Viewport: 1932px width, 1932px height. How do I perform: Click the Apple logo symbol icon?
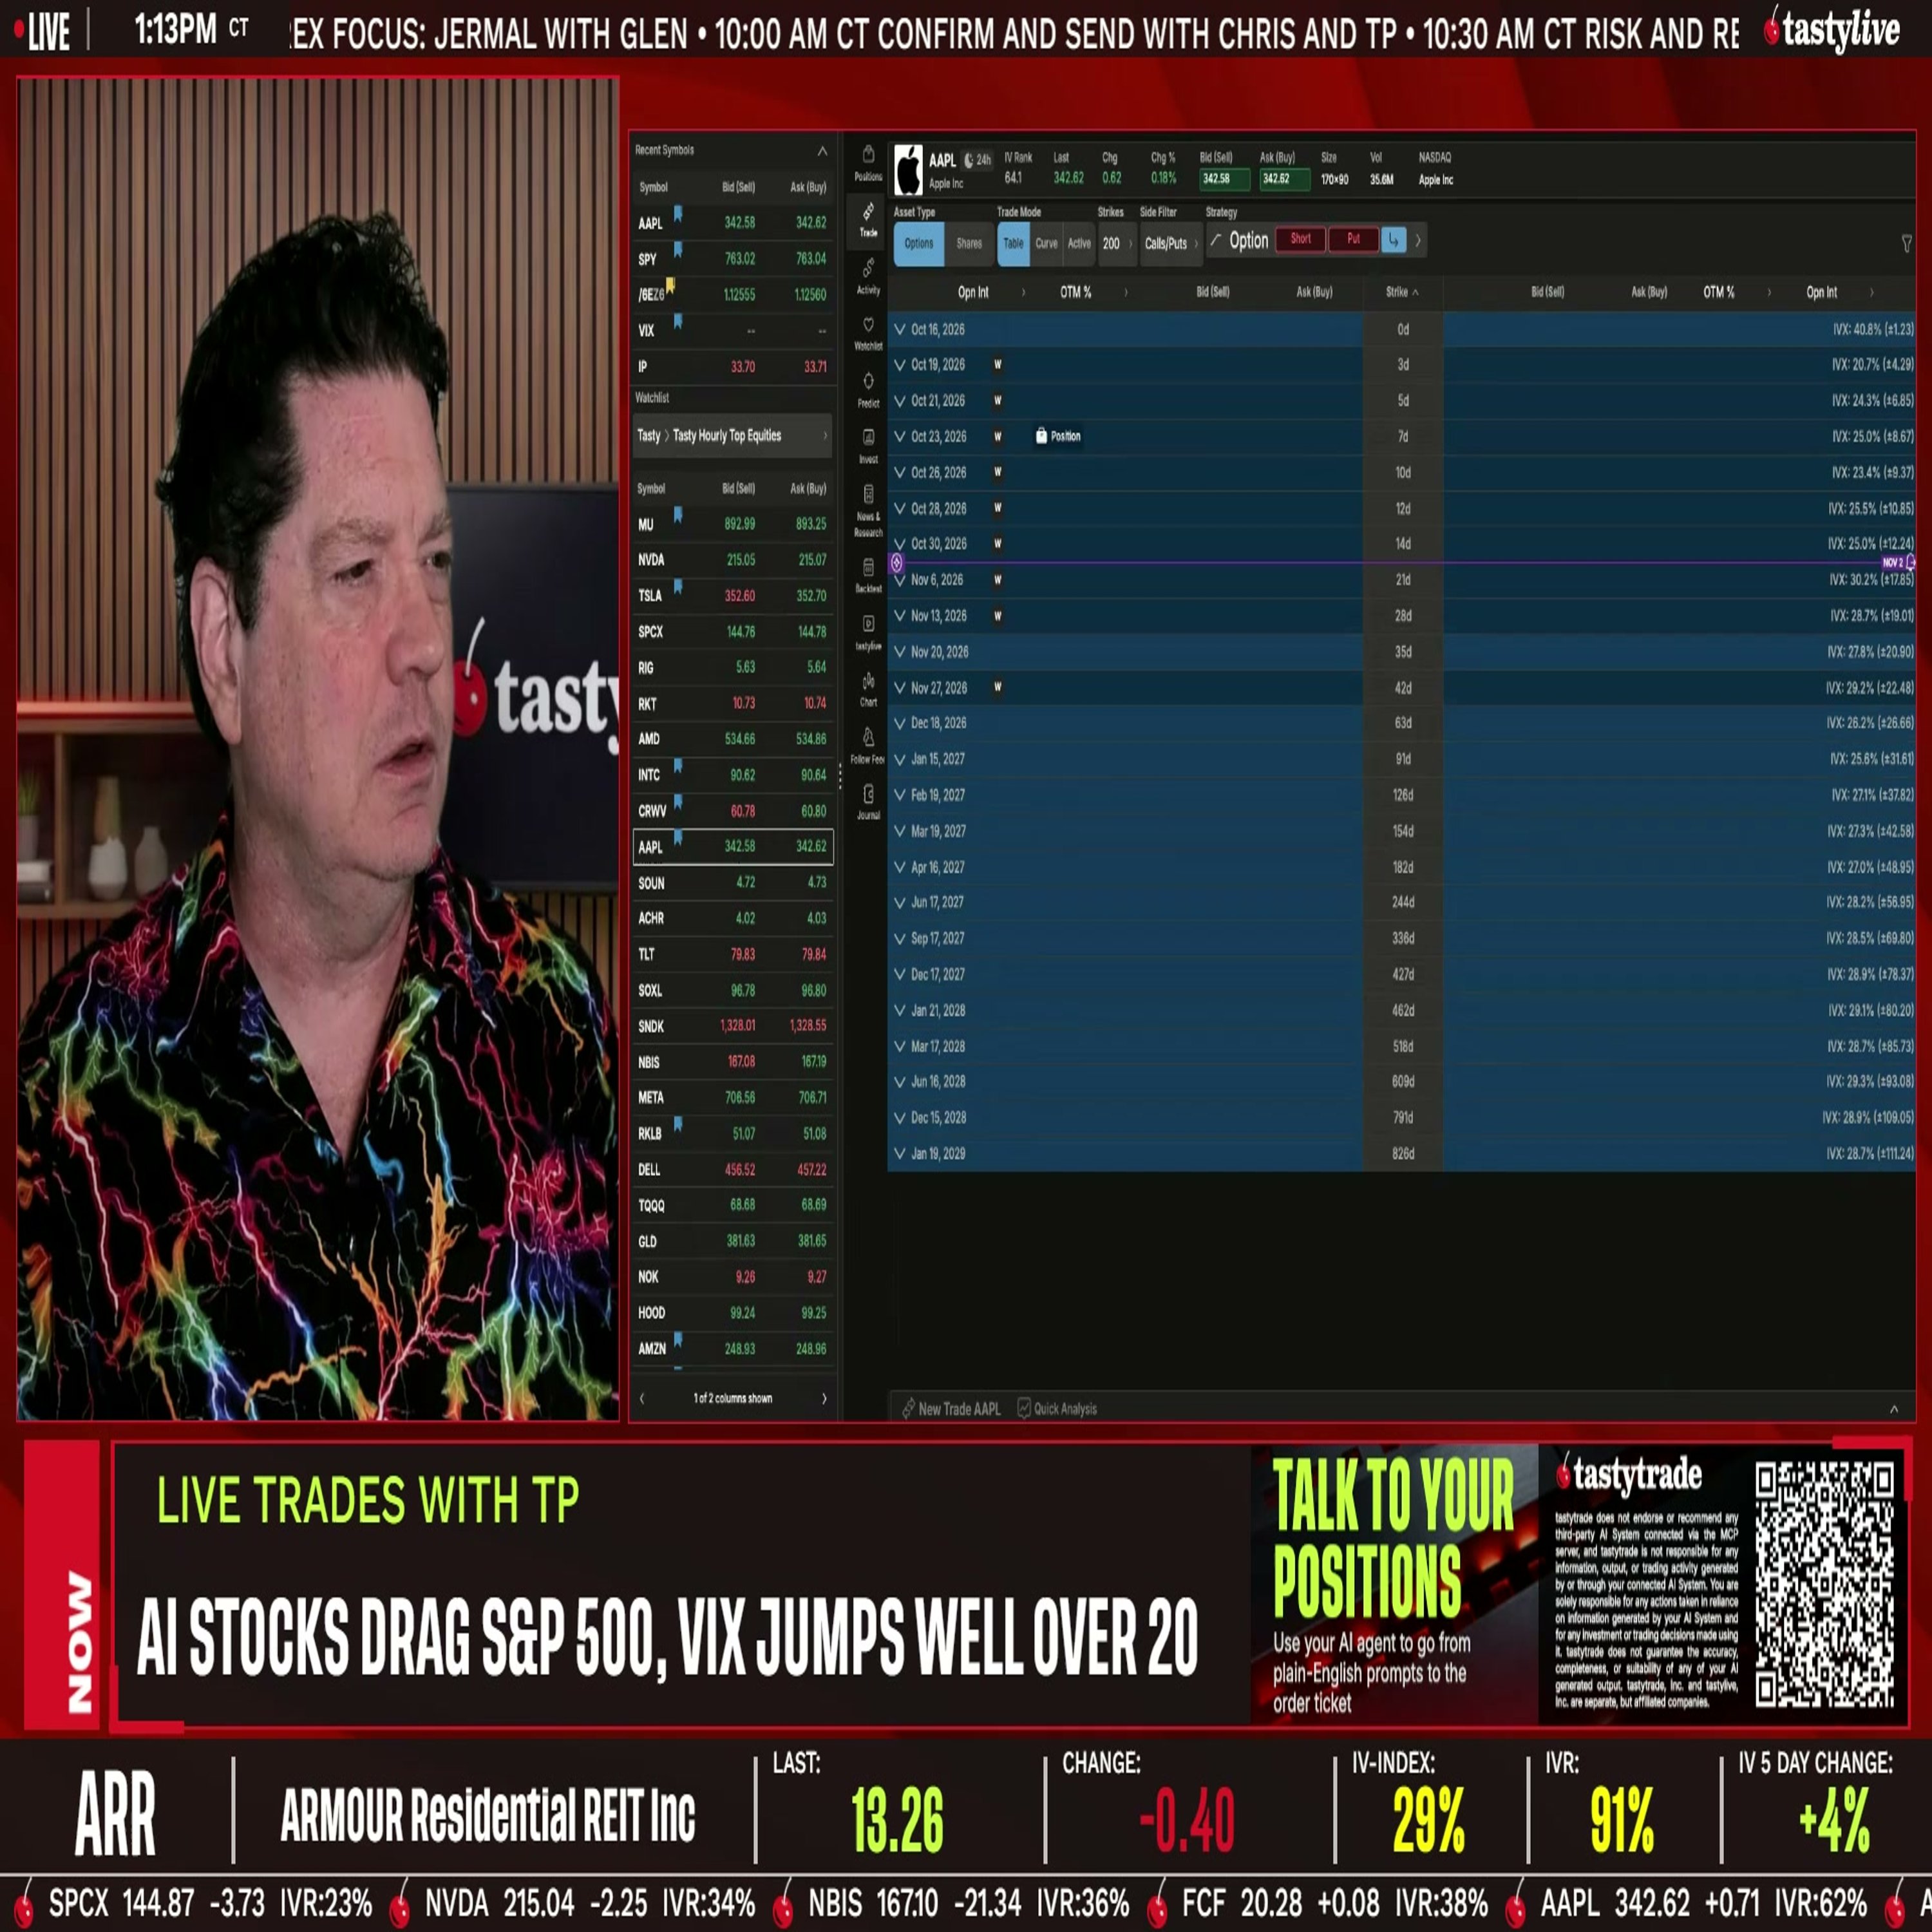point(908,169)
